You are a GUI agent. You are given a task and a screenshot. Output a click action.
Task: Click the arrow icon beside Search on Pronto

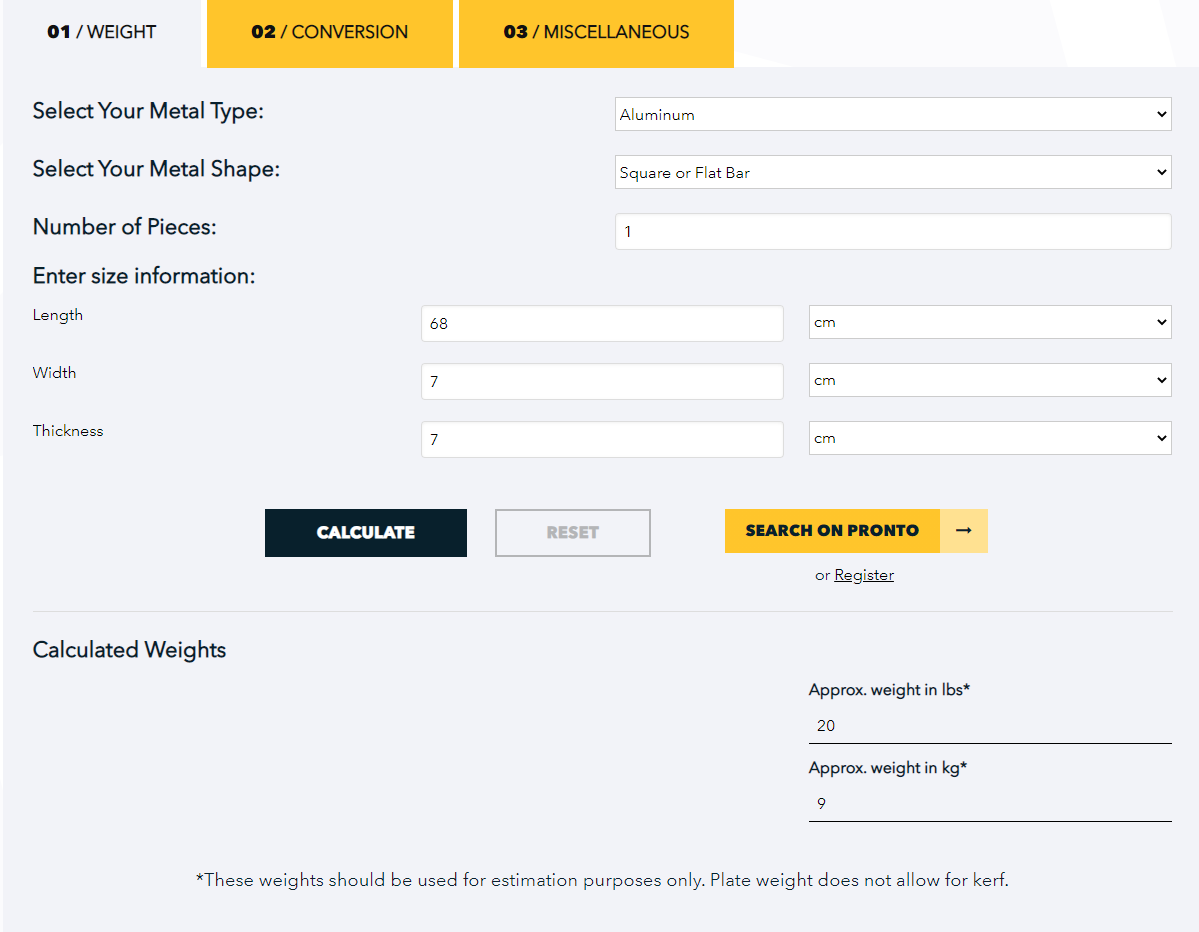point(963,531)
